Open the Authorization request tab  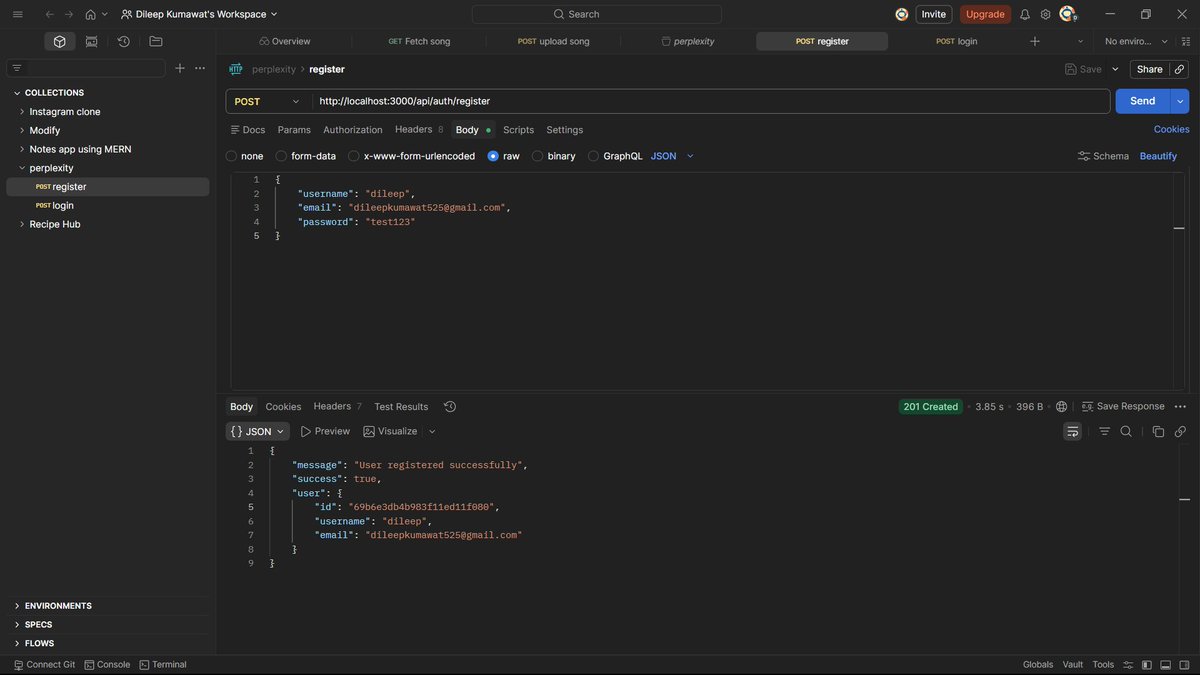coord(353,130)
